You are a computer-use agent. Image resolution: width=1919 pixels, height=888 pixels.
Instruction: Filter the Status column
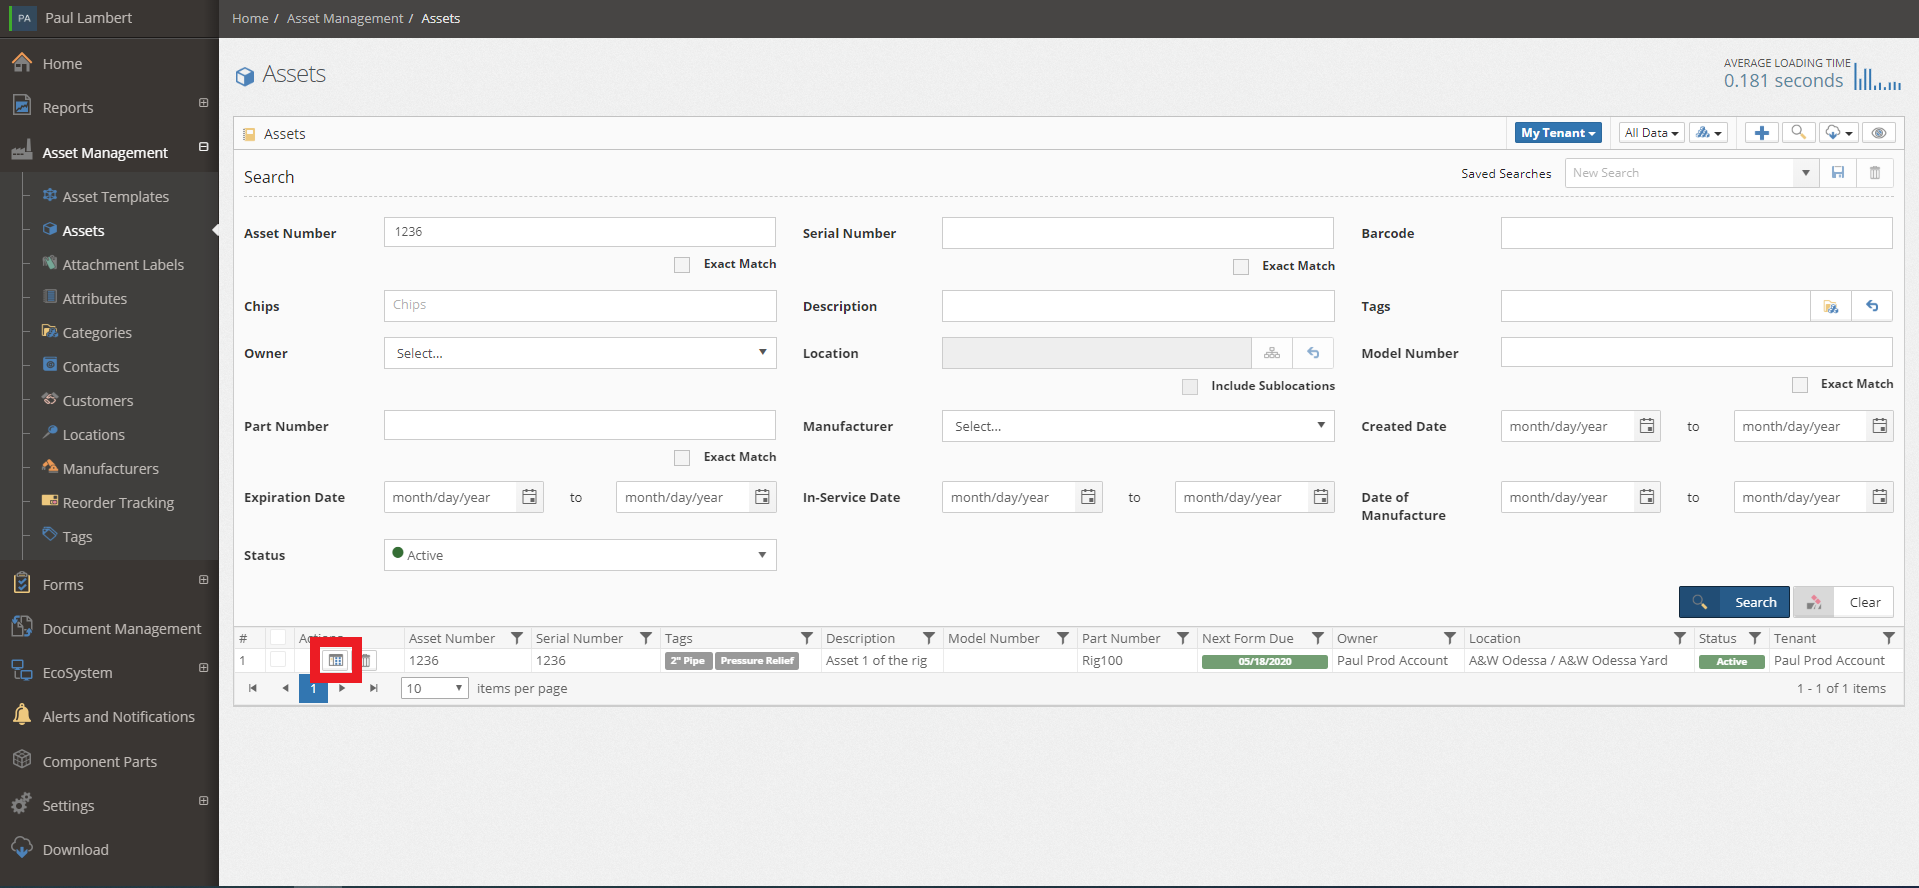click(x=1755, y=638)
